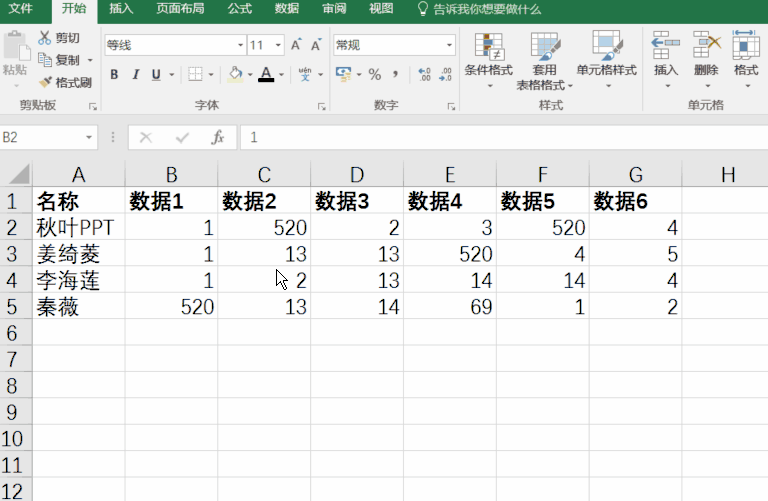Select cell containing 秋叶PPT
The image size is (768, 501).
point(78,227)
